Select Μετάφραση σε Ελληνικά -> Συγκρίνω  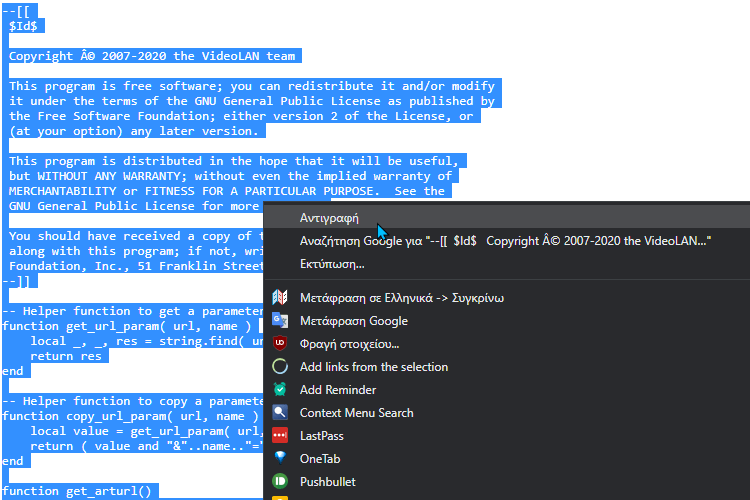point(507,298)
